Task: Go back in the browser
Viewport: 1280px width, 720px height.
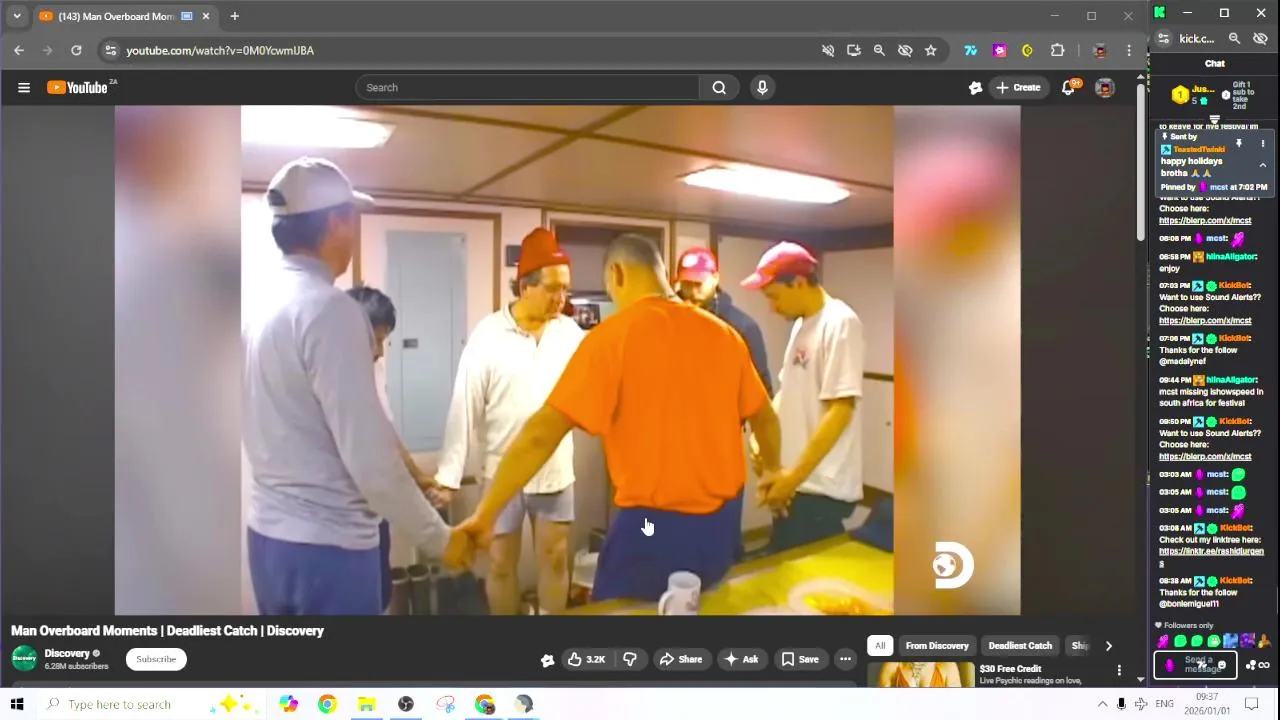Action: tap(19, 50)
